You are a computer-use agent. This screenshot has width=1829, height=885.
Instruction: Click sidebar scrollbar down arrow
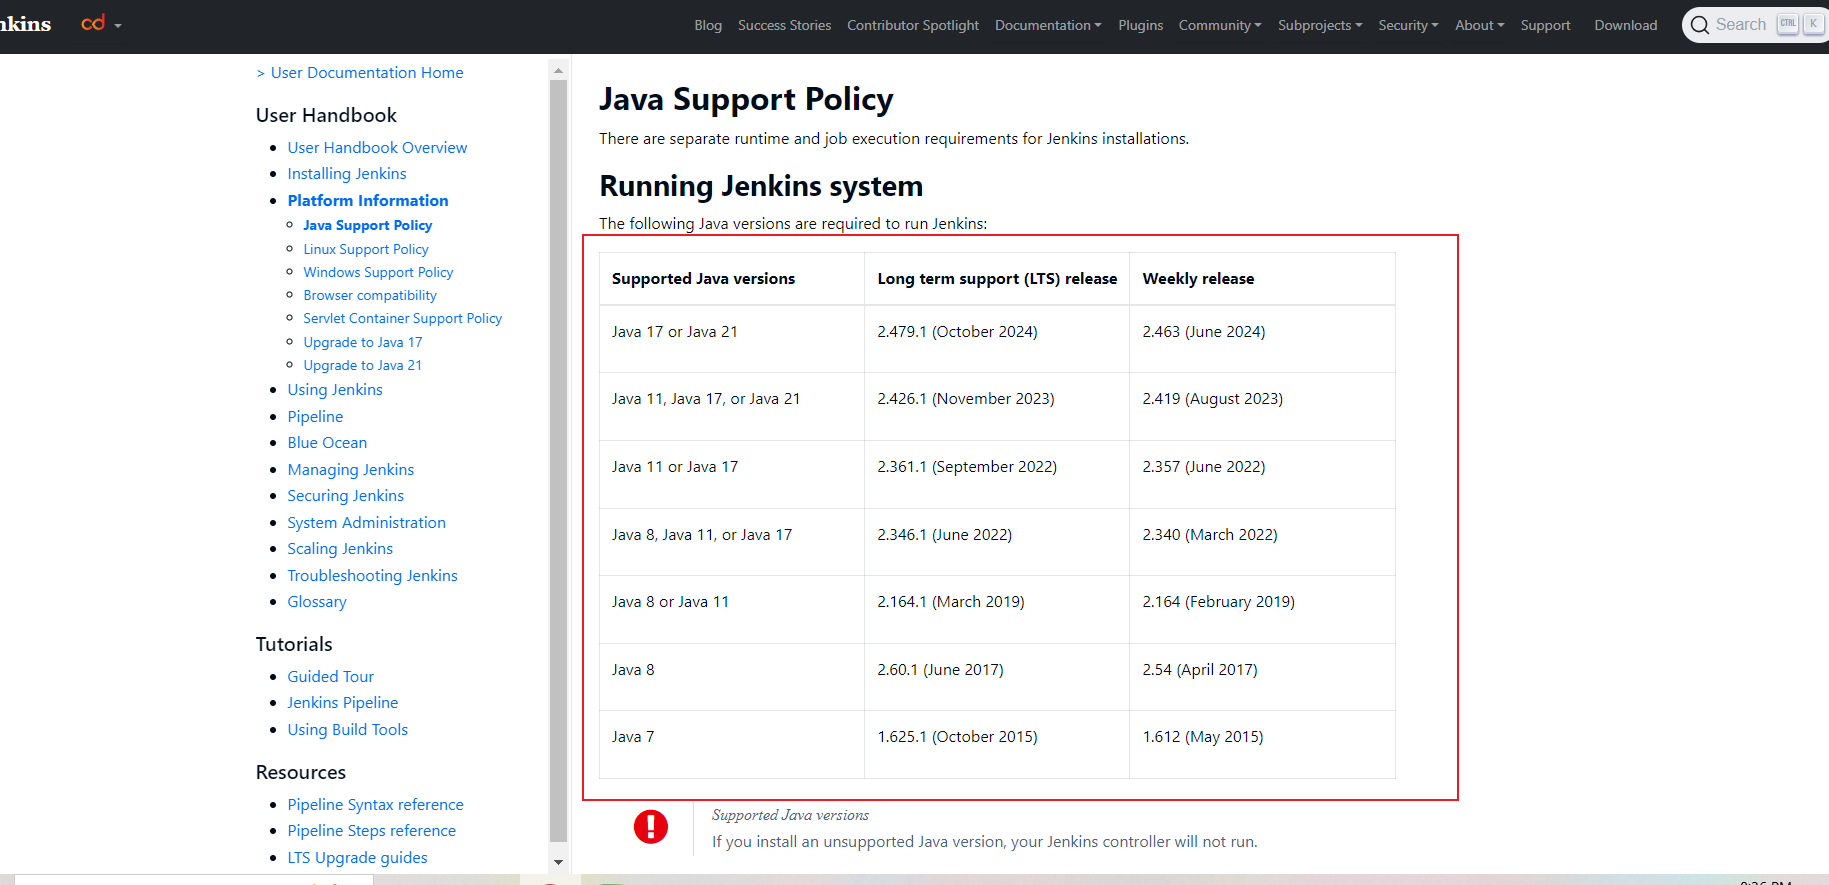tap(558, 862)
